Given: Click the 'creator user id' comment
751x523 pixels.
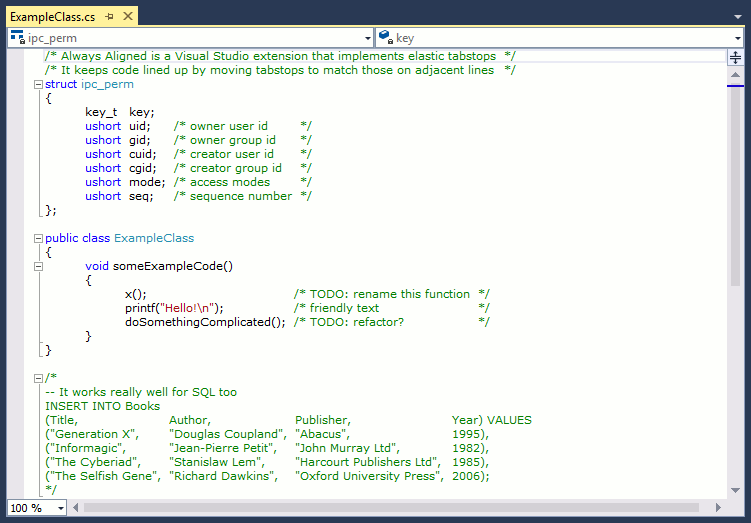Looking at the screenshot, I should click(232, 154).
